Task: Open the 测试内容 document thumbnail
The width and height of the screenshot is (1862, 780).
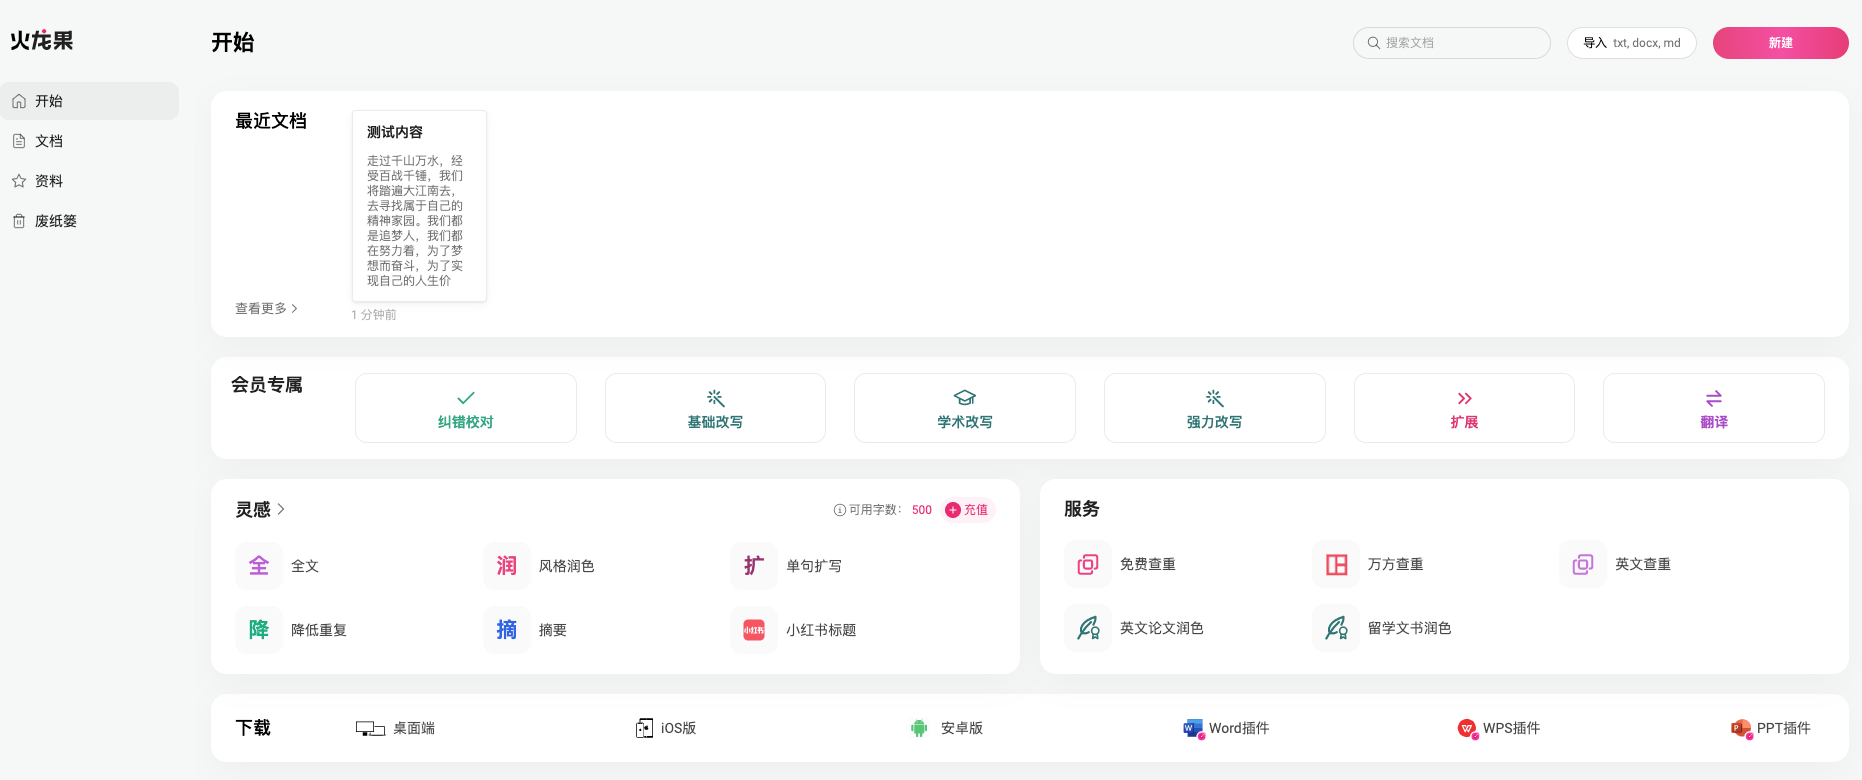Action: [x=419, y=206]
